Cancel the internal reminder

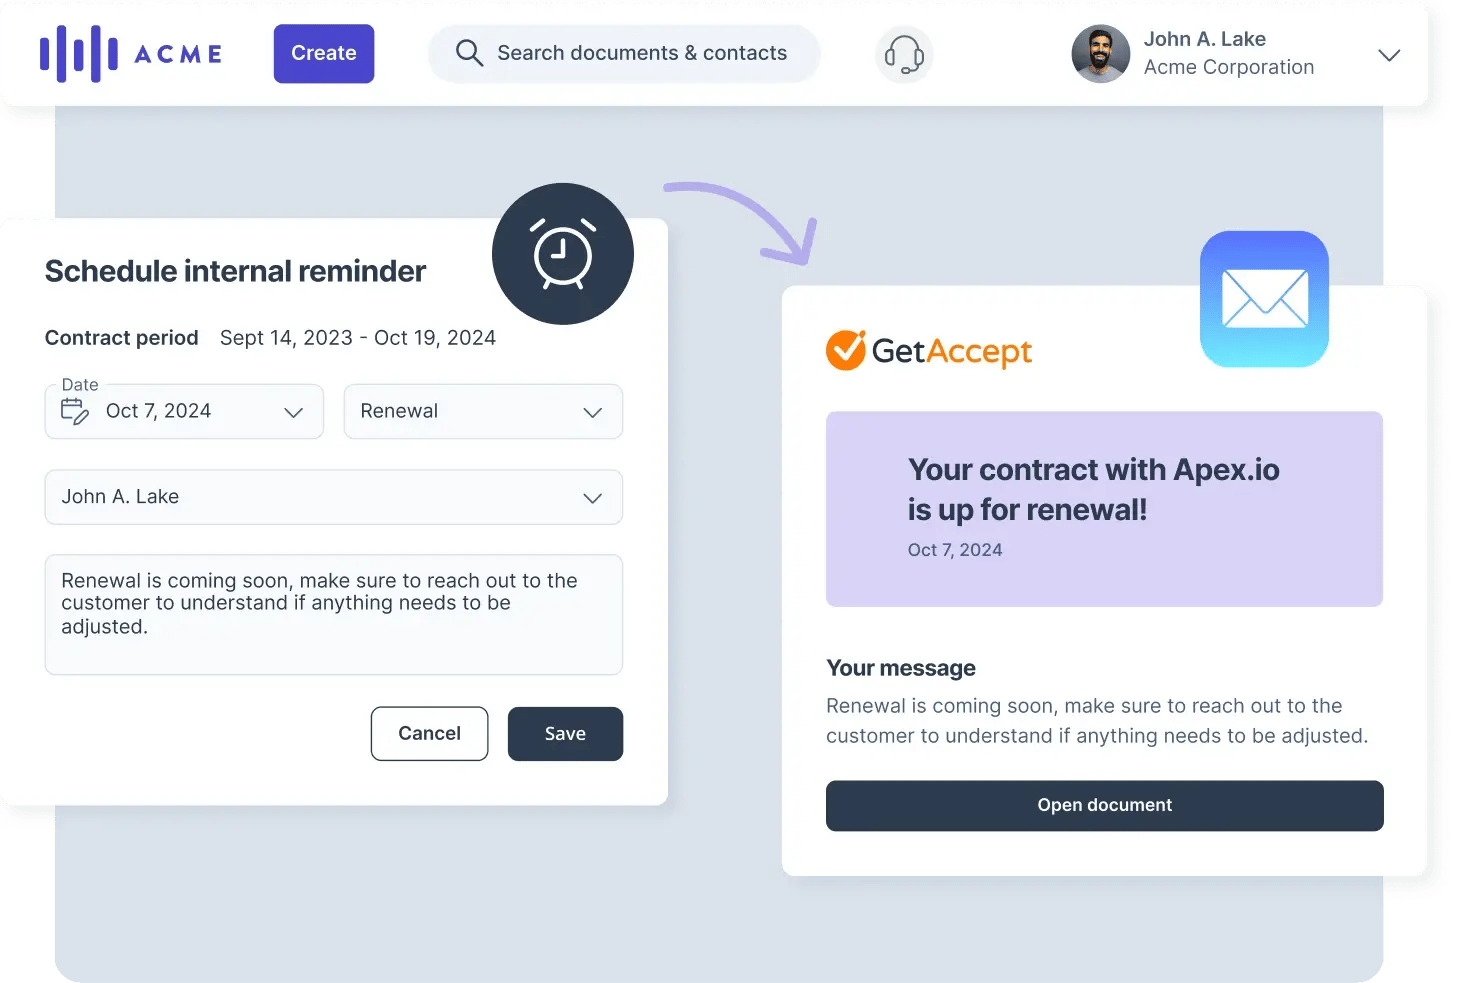(429, 734)
